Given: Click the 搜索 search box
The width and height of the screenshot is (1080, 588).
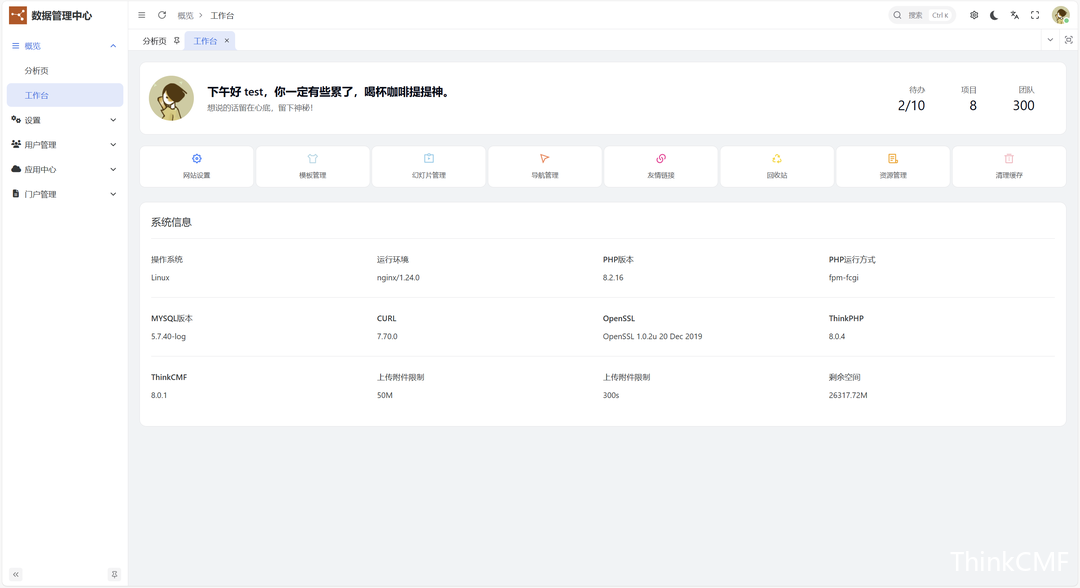Looking at the screenshot, I should point(921,15).
